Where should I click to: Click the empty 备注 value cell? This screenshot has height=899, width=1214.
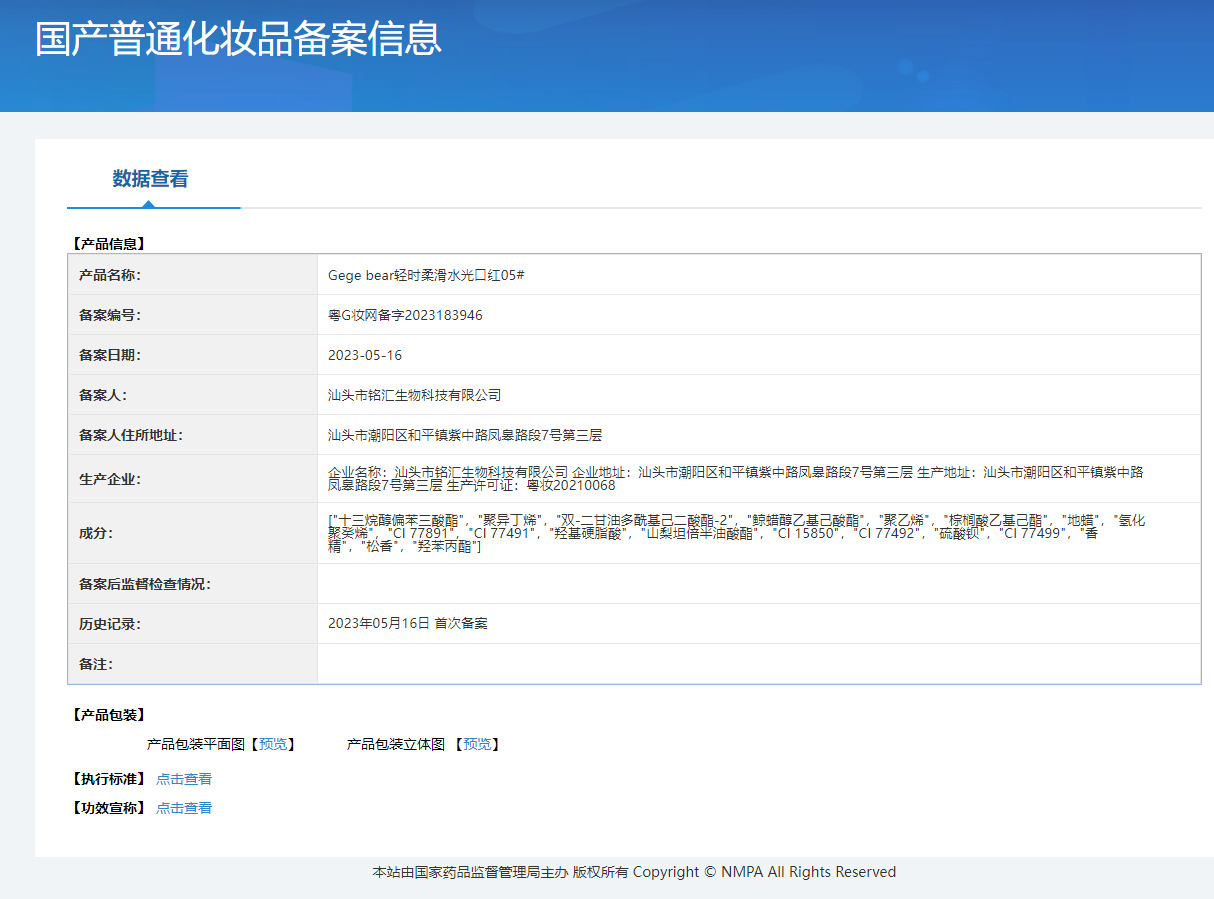click(758, 664)
